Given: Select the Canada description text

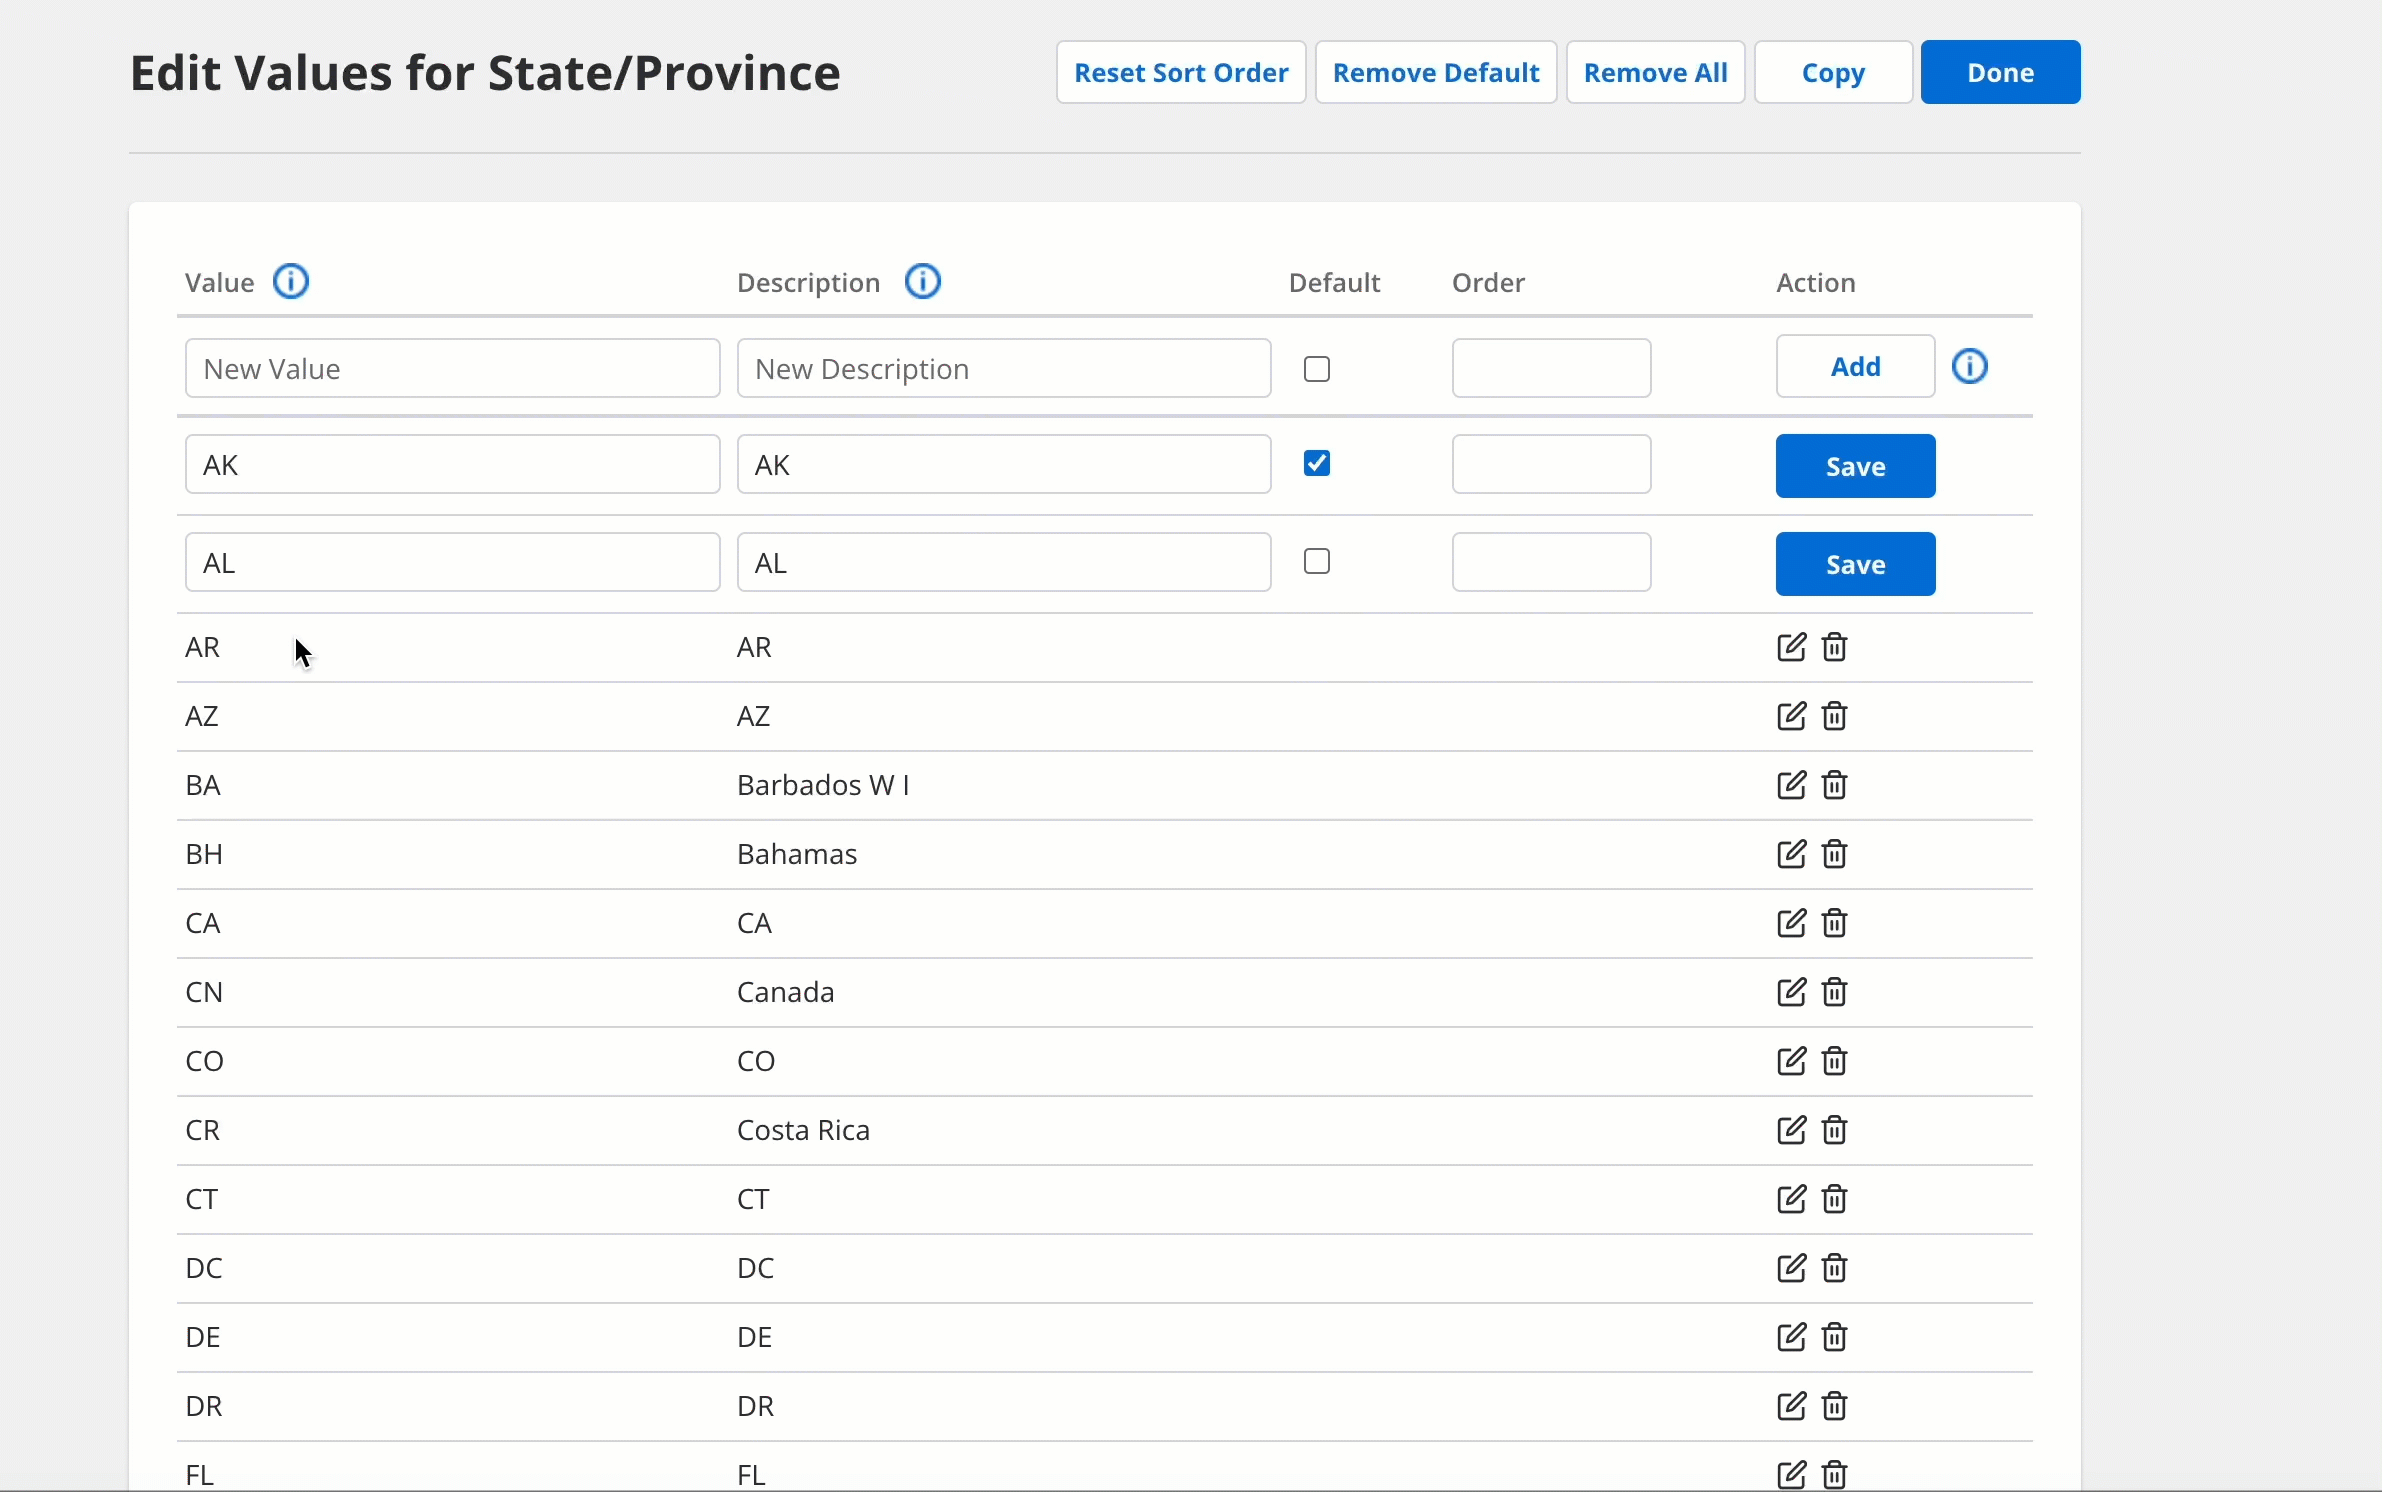Looking at the screenshot, I should (785, 992).
